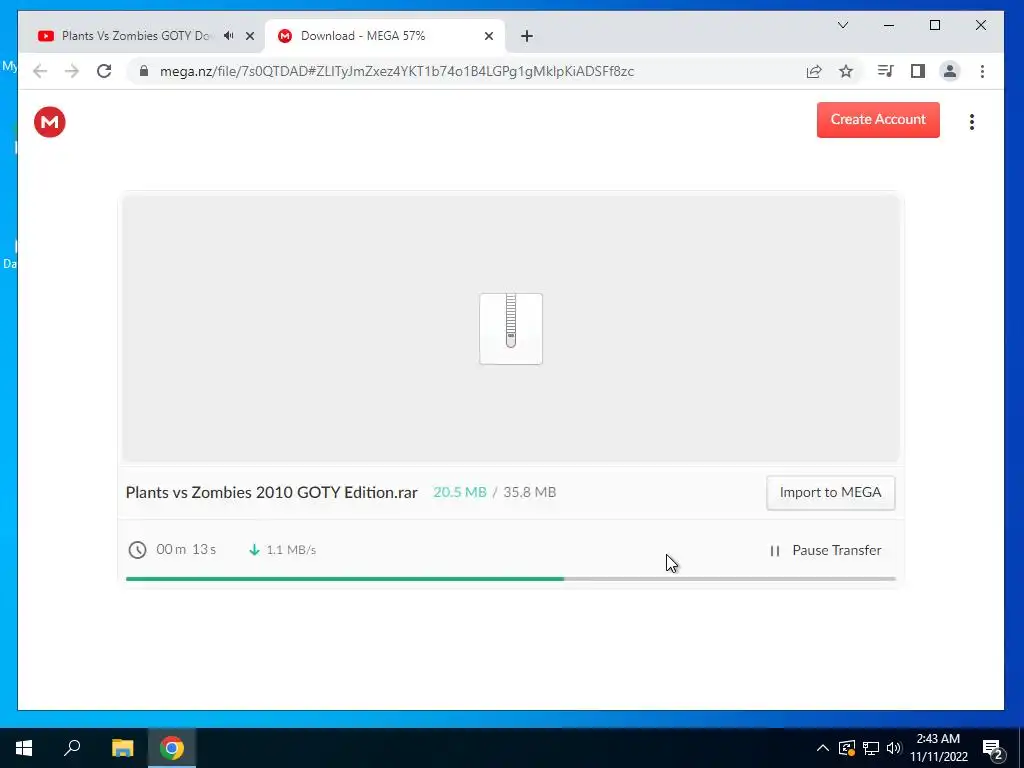
Task: Click the remaining time clock icon
Action: [x=137, y=550]
